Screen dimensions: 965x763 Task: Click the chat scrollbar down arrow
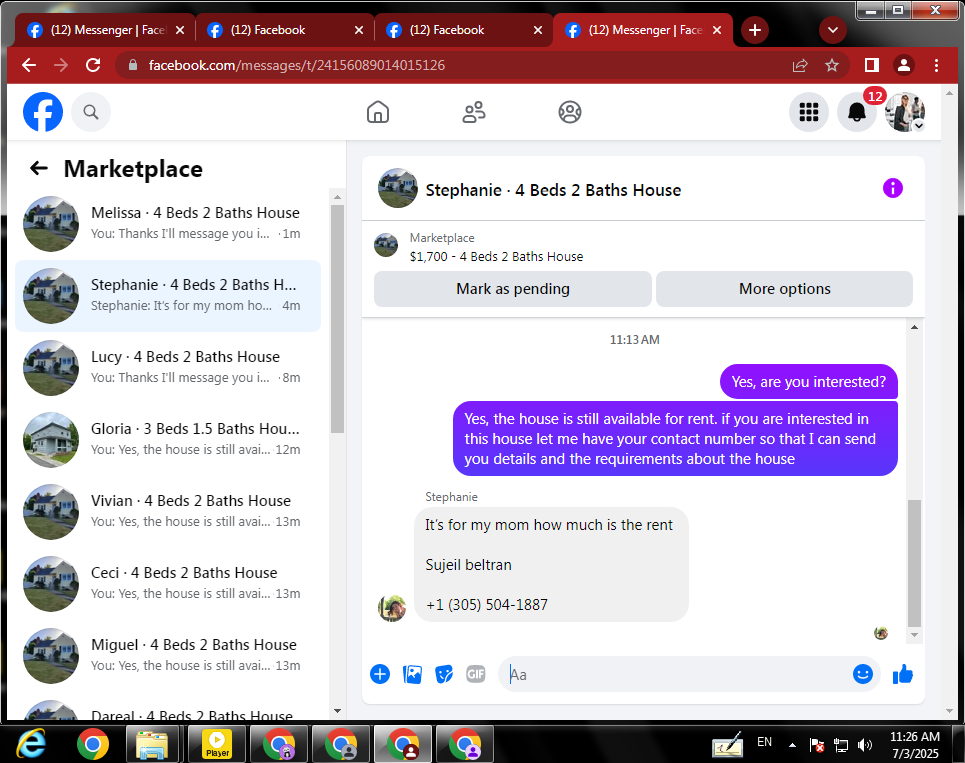(x=915, y=635)
